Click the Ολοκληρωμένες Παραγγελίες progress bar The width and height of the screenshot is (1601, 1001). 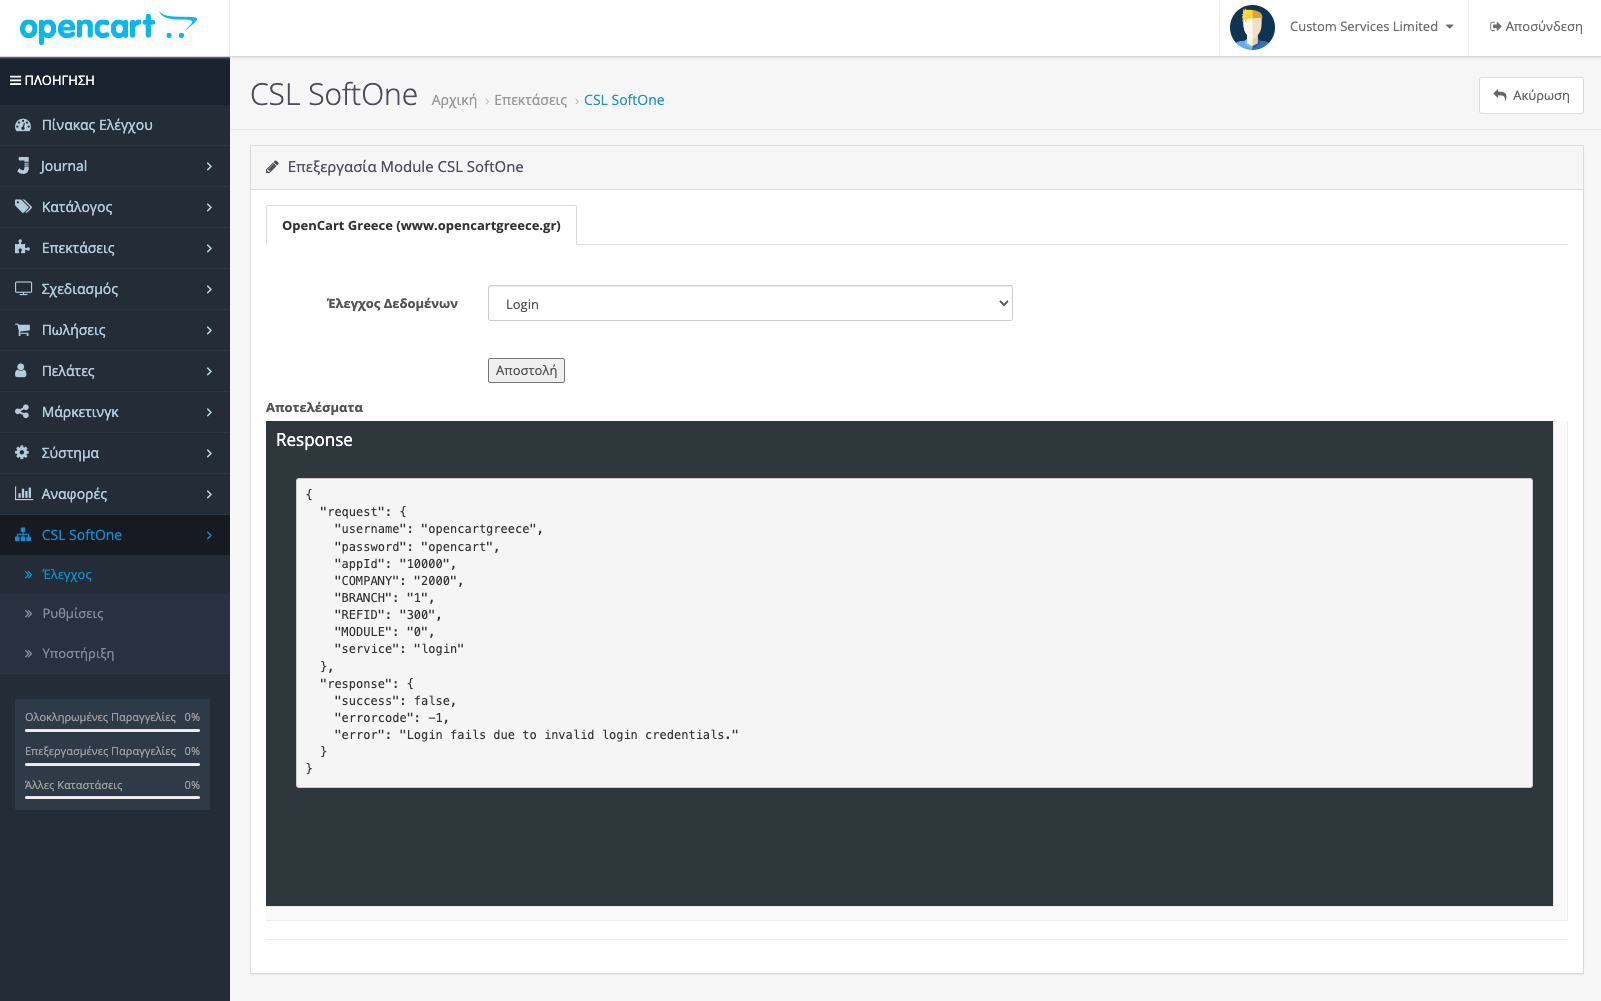(x=112, y=730)
